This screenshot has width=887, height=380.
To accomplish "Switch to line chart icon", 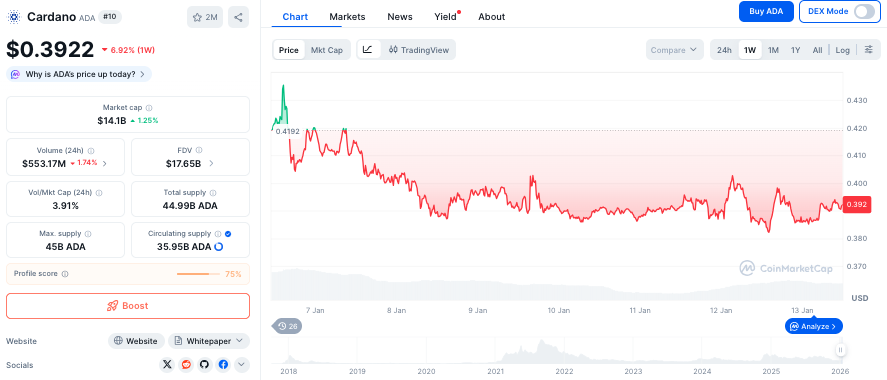I will (x=368, y=50).
